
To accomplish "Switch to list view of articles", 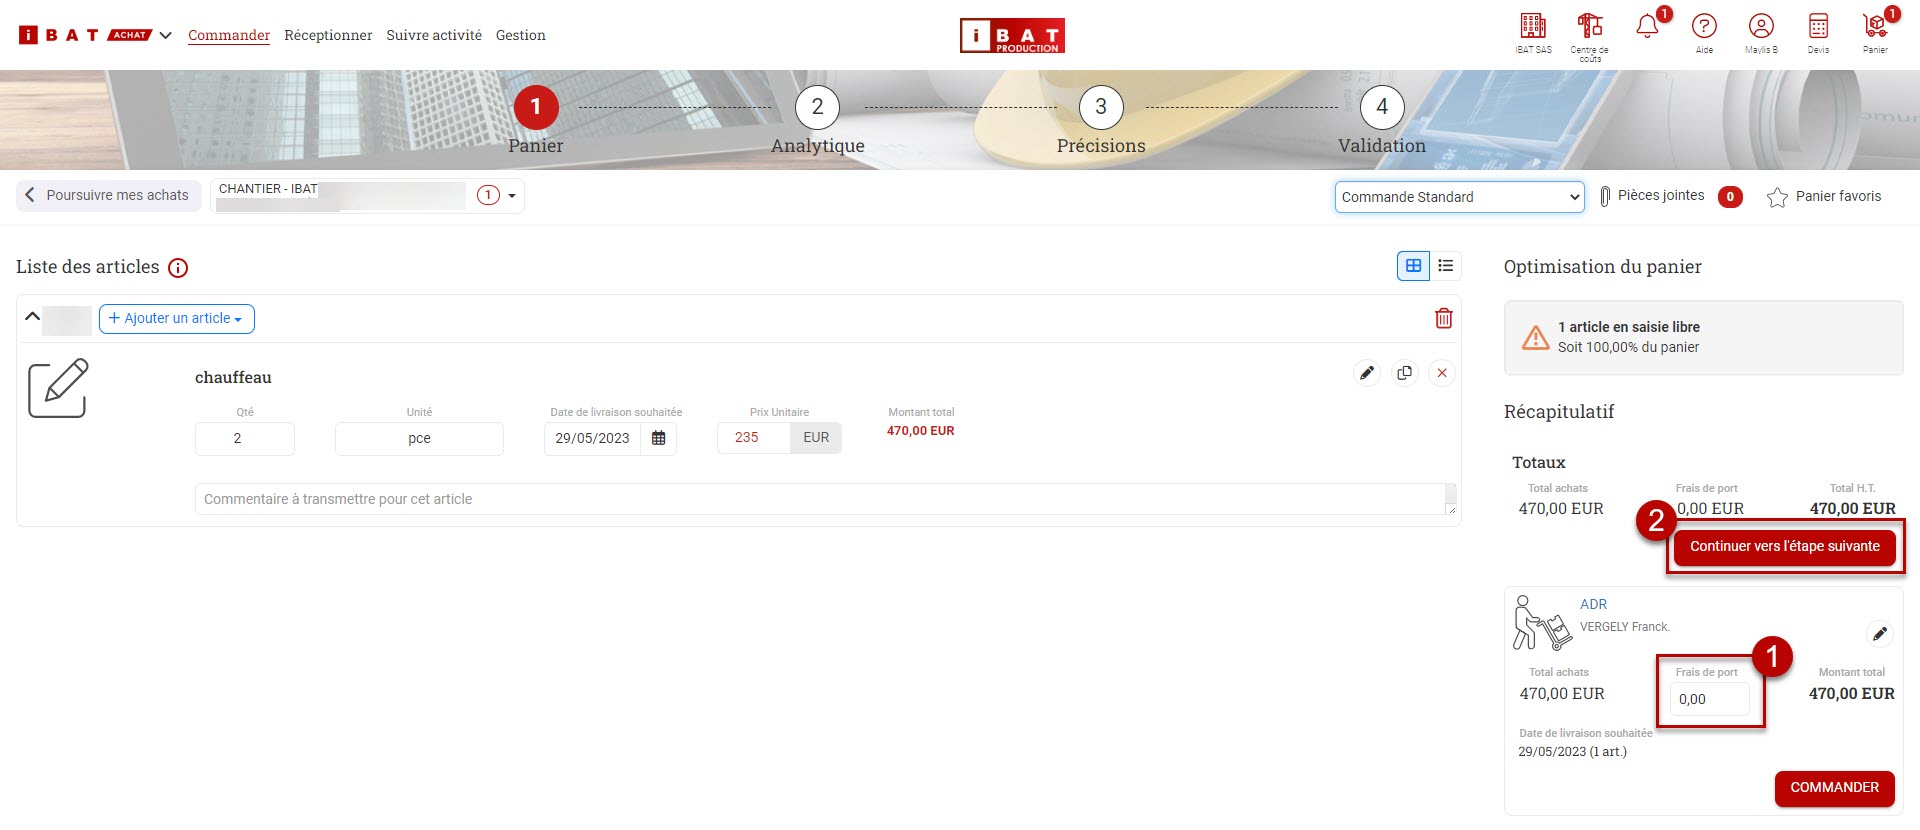I will [1445, 266].
